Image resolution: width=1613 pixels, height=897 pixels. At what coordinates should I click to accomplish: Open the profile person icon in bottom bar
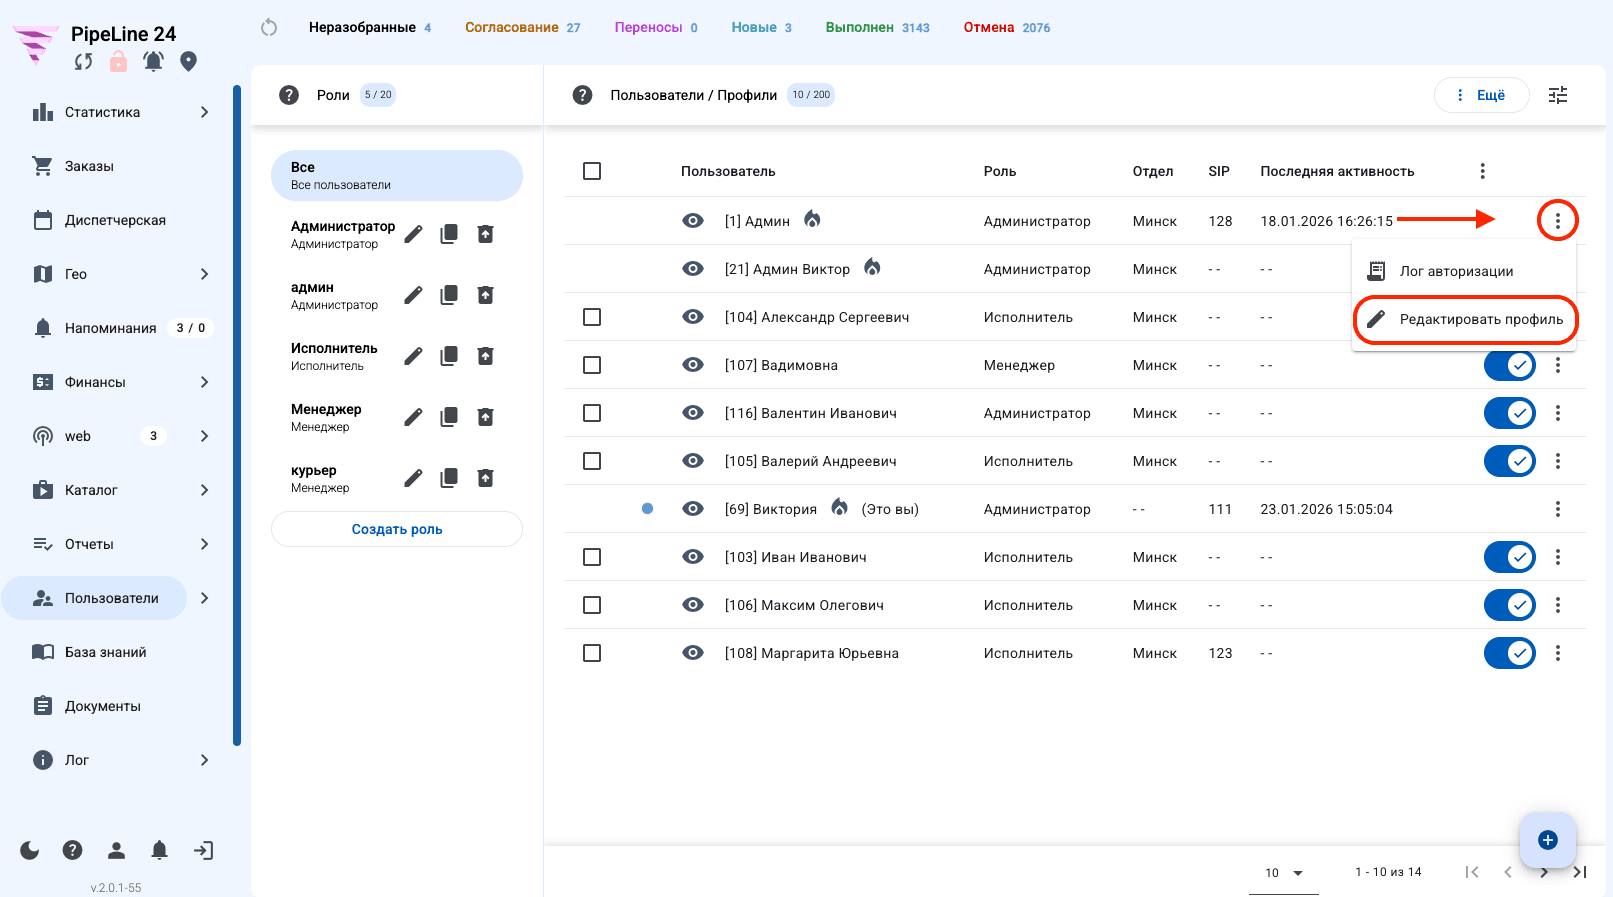tap(116, 850)
